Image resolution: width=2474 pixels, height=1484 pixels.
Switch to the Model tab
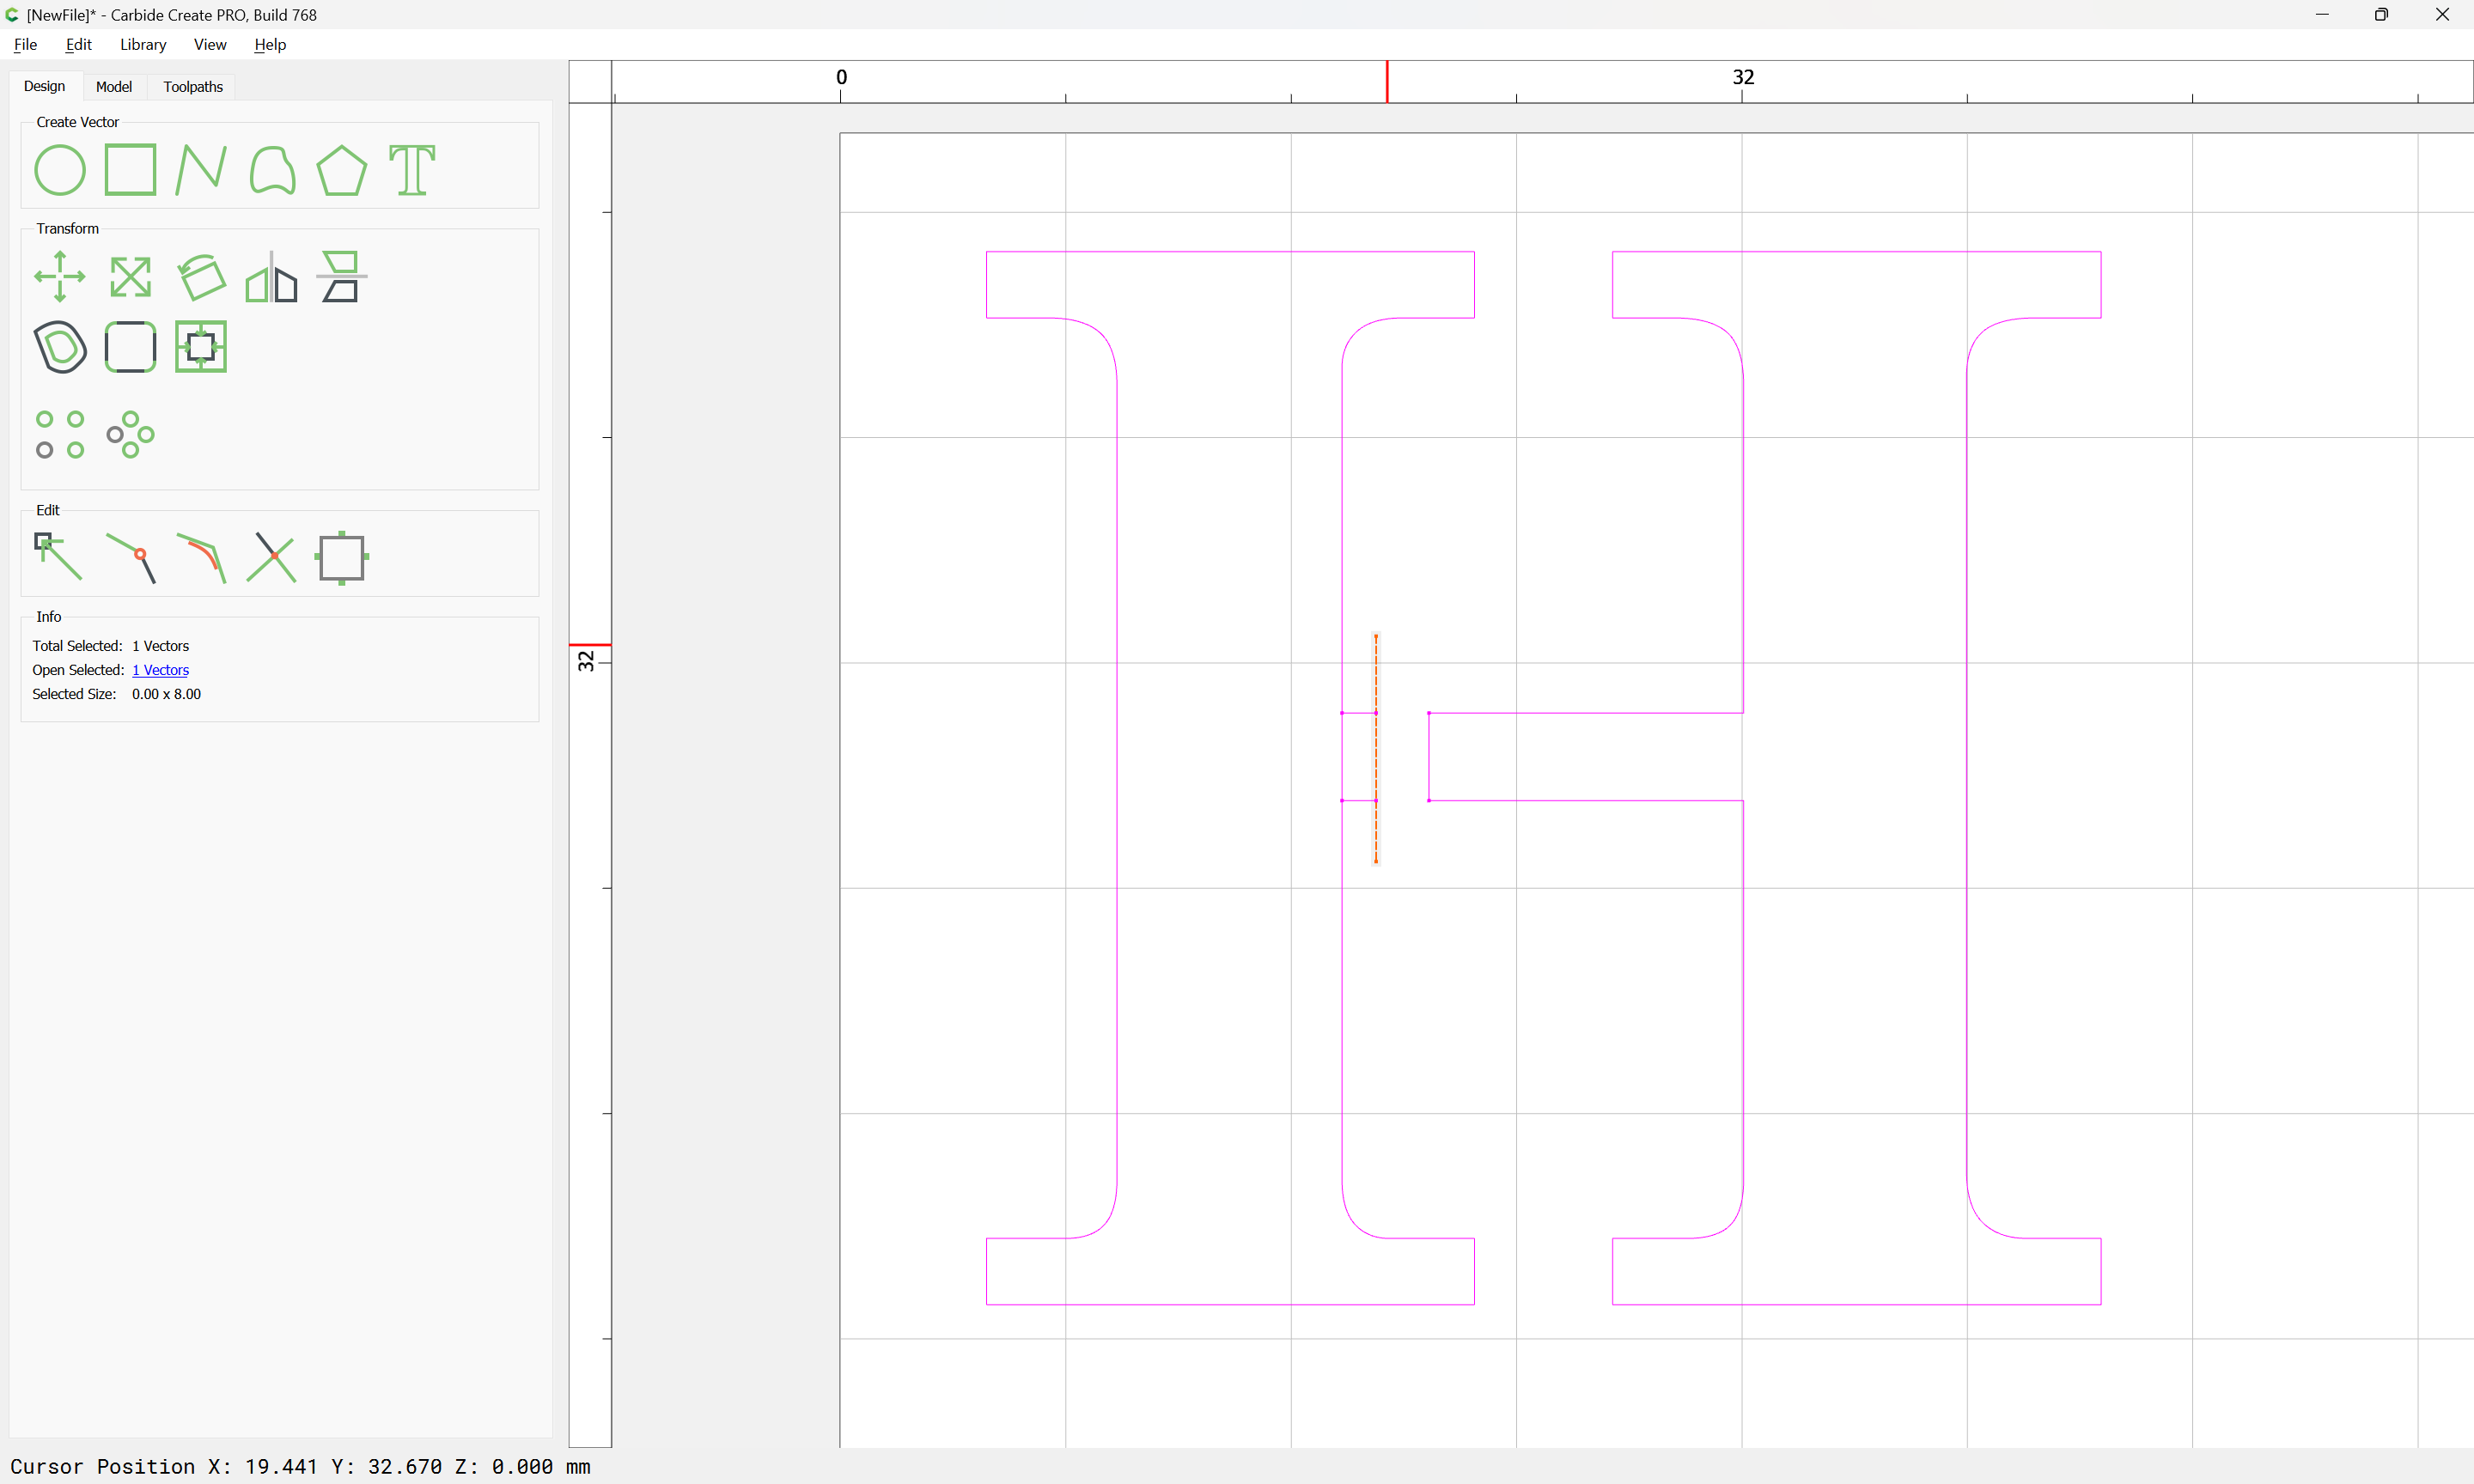pyautogui.click(x=114, y=87)
